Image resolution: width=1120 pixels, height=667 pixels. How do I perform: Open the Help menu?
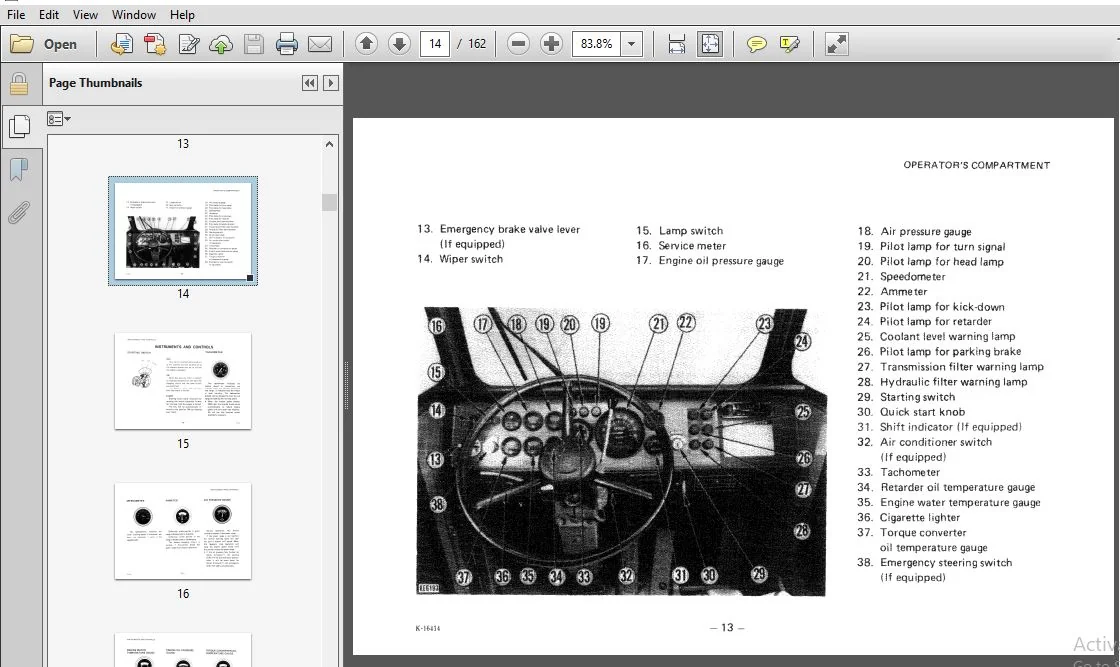(x=182, y=14)
